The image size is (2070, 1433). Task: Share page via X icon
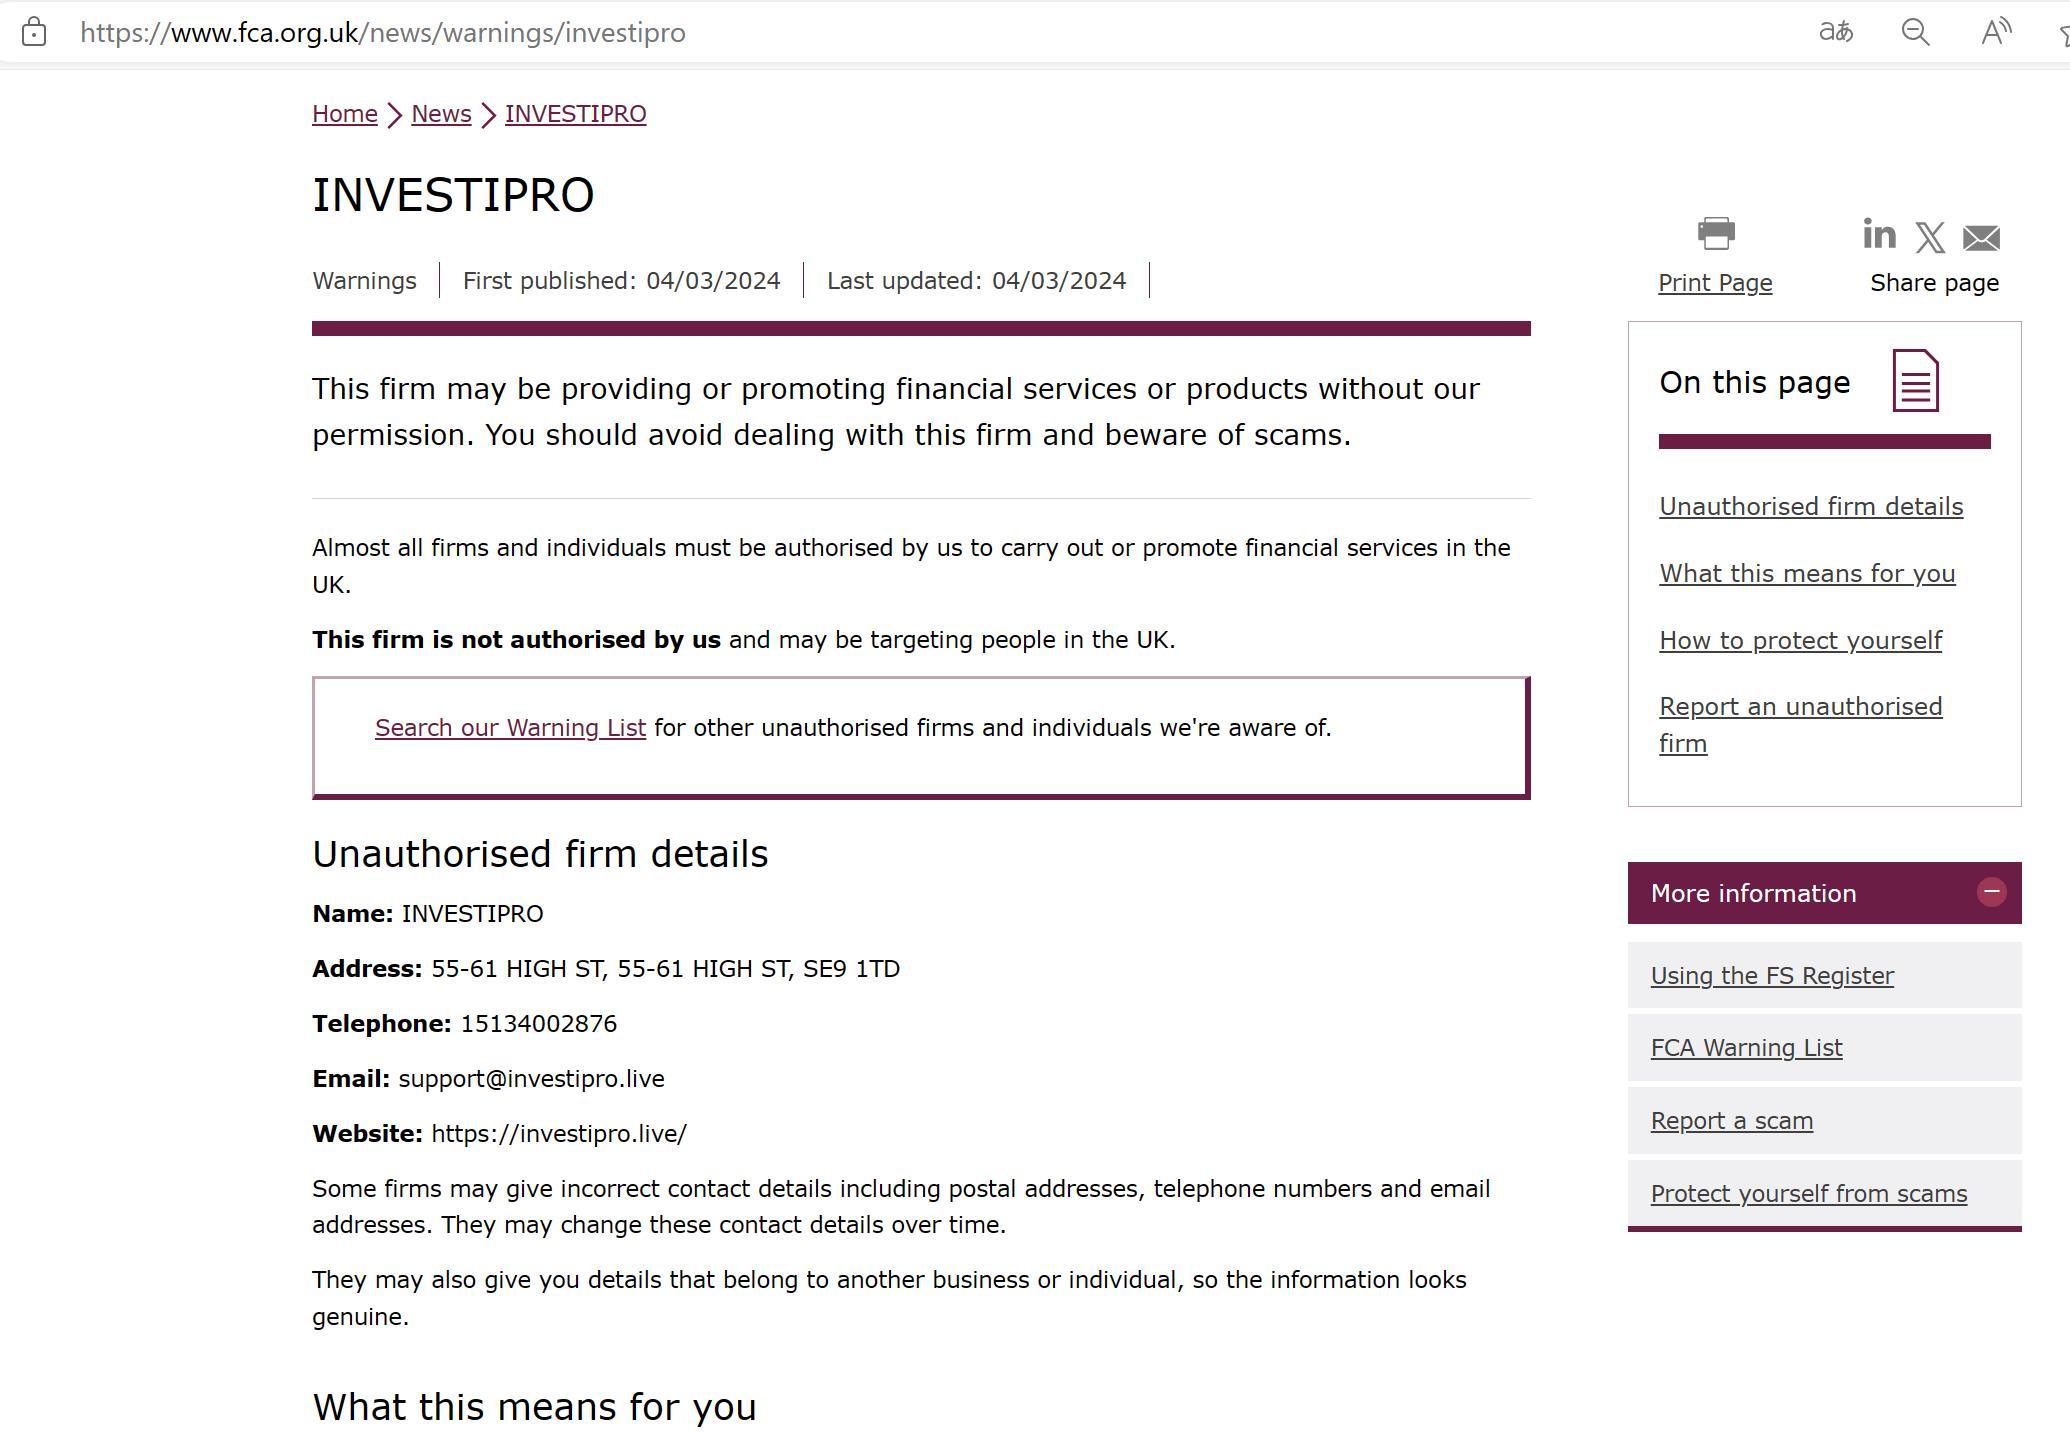(1930, 238)
